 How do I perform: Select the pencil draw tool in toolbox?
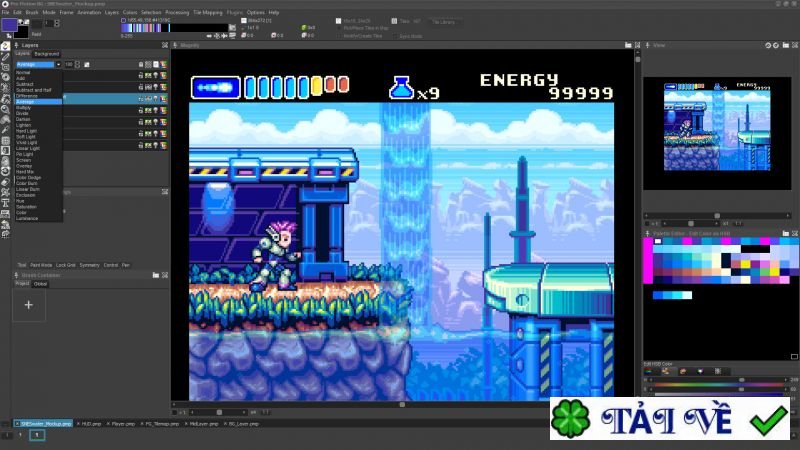6,57
